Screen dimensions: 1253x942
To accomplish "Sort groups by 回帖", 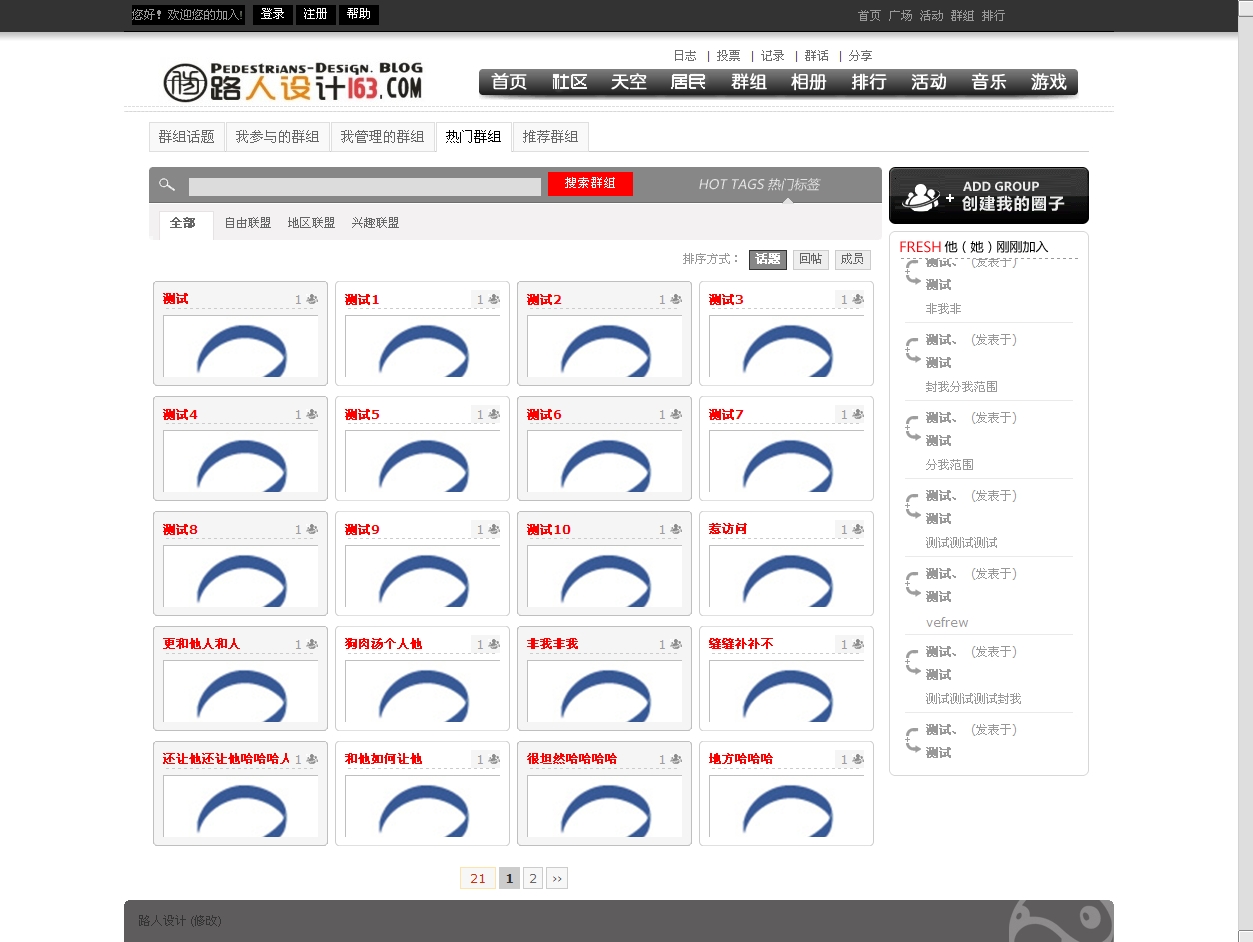I will click(x=811, y=259).
